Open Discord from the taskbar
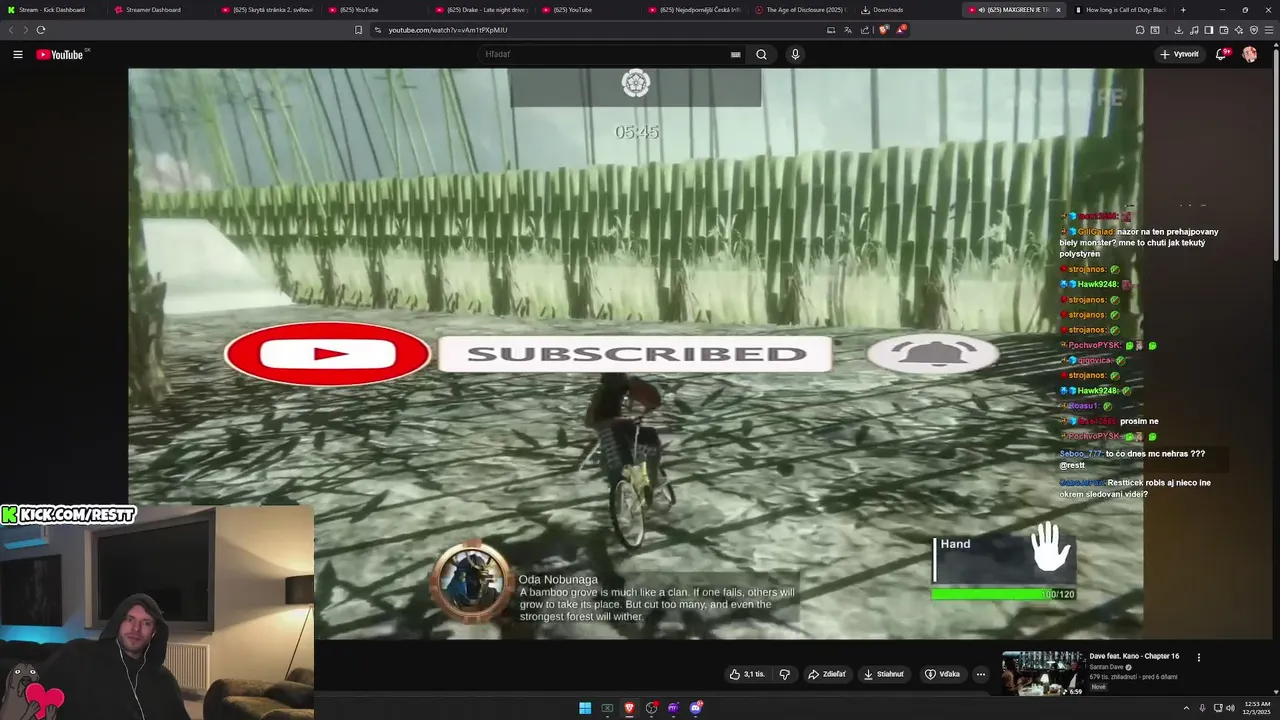The width and height of the screenshot is (1280, 720). pyautogui.click(x=696, y=708)
